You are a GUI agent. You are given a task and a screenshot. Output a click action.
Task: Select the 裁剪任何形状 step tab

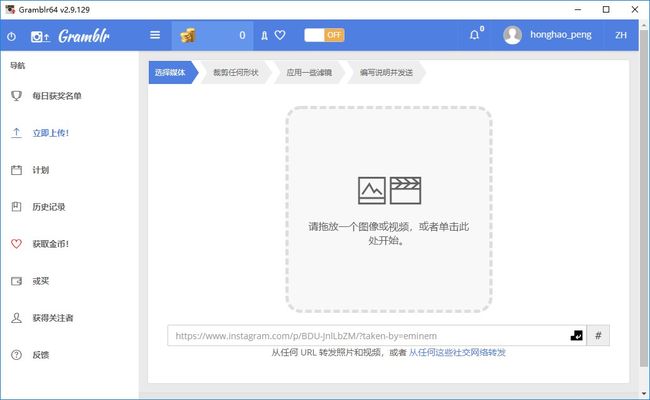click(235, 73)
